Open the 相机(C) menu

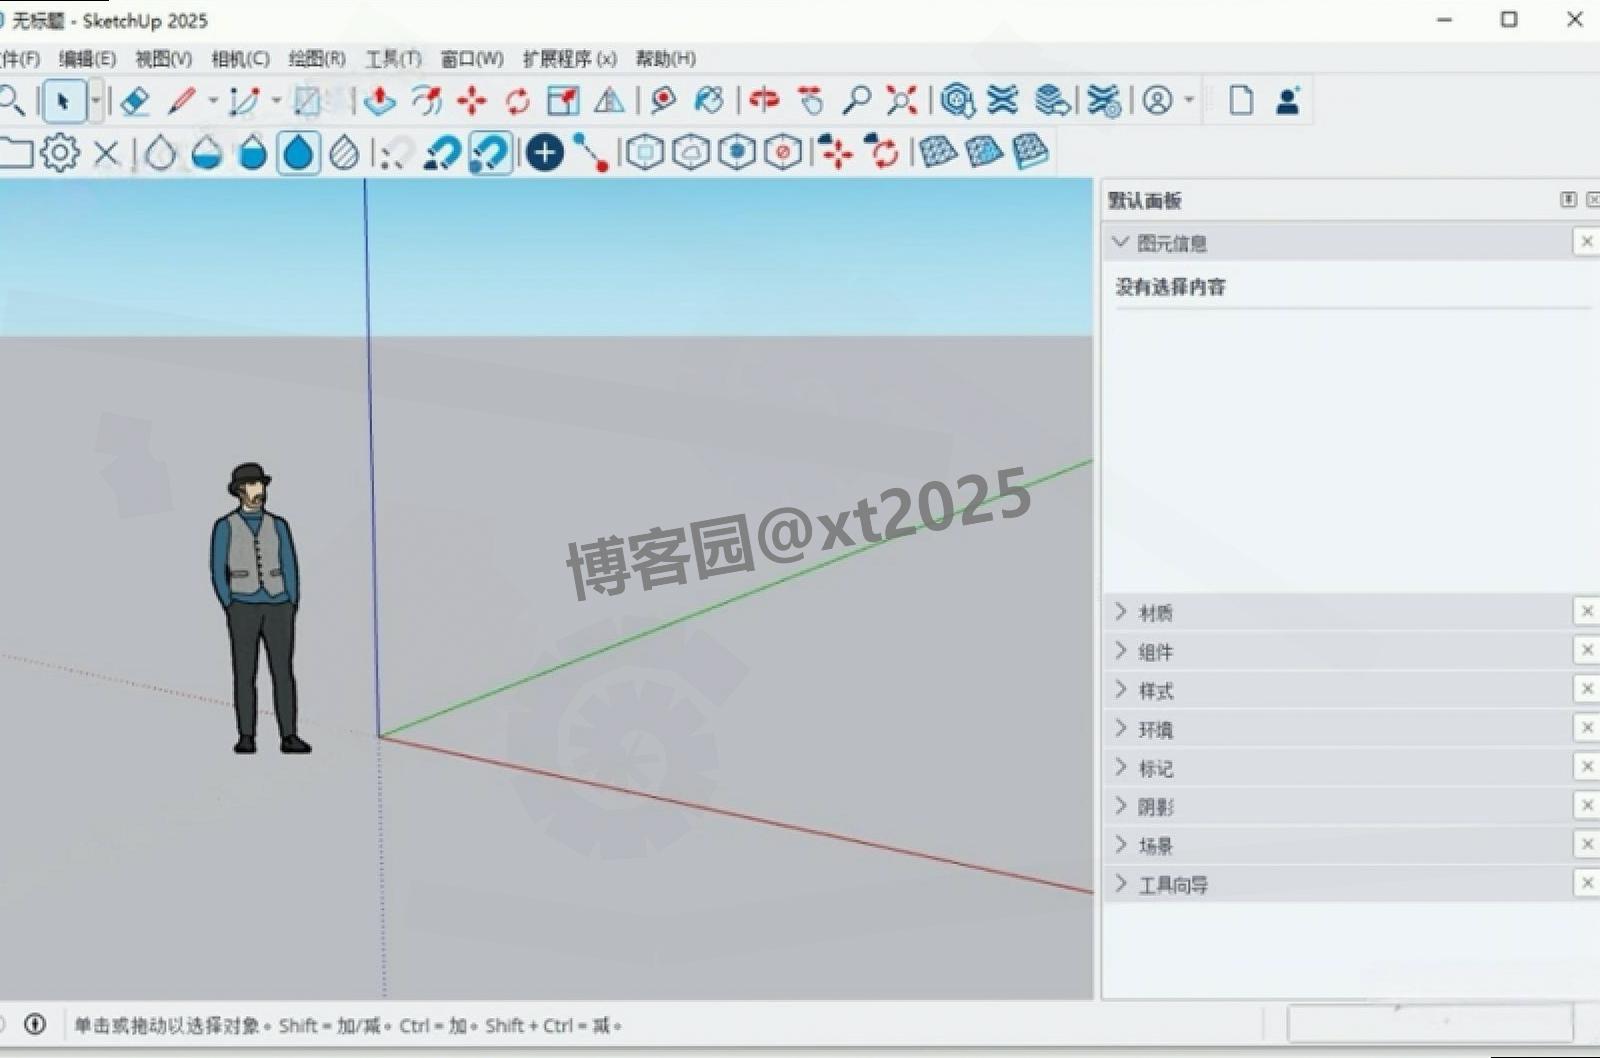click(240, 59)
